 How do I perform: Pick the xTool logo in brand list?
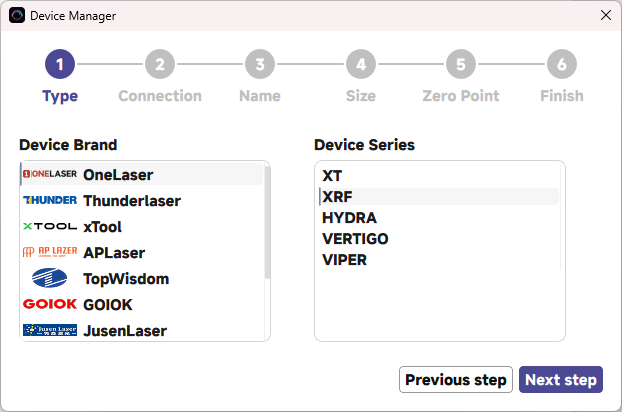click(x=50, y=226)
